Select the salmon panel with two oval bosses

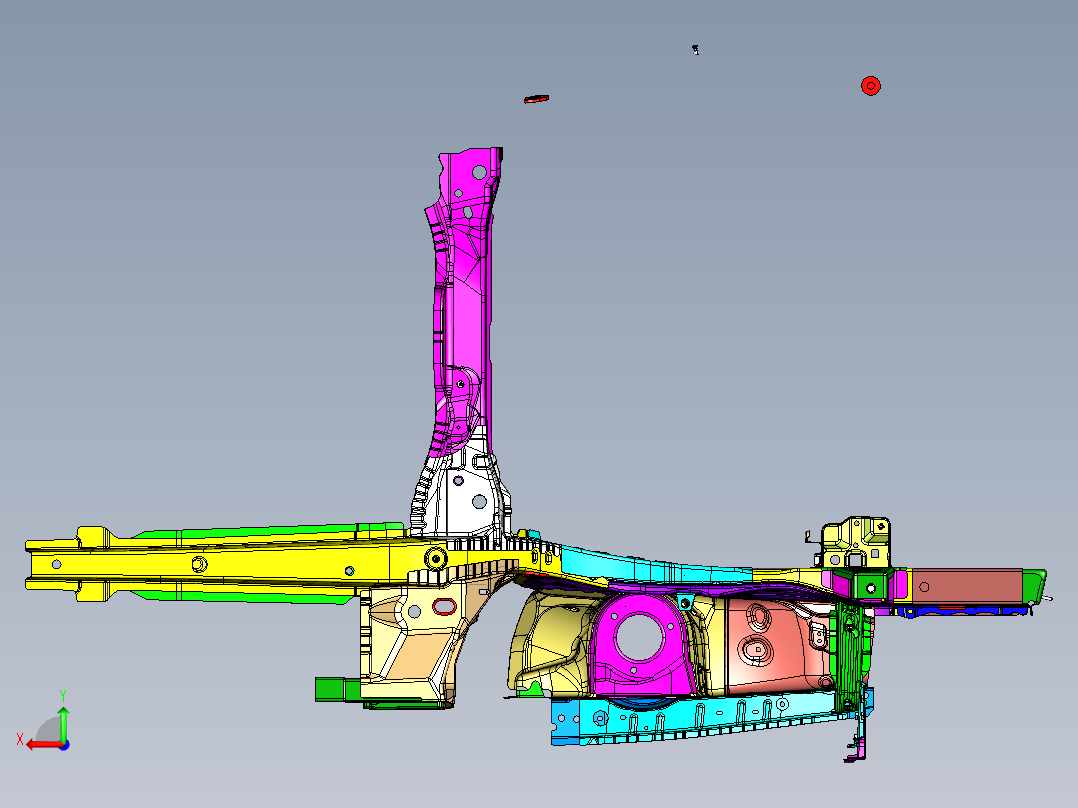point(777,645)
